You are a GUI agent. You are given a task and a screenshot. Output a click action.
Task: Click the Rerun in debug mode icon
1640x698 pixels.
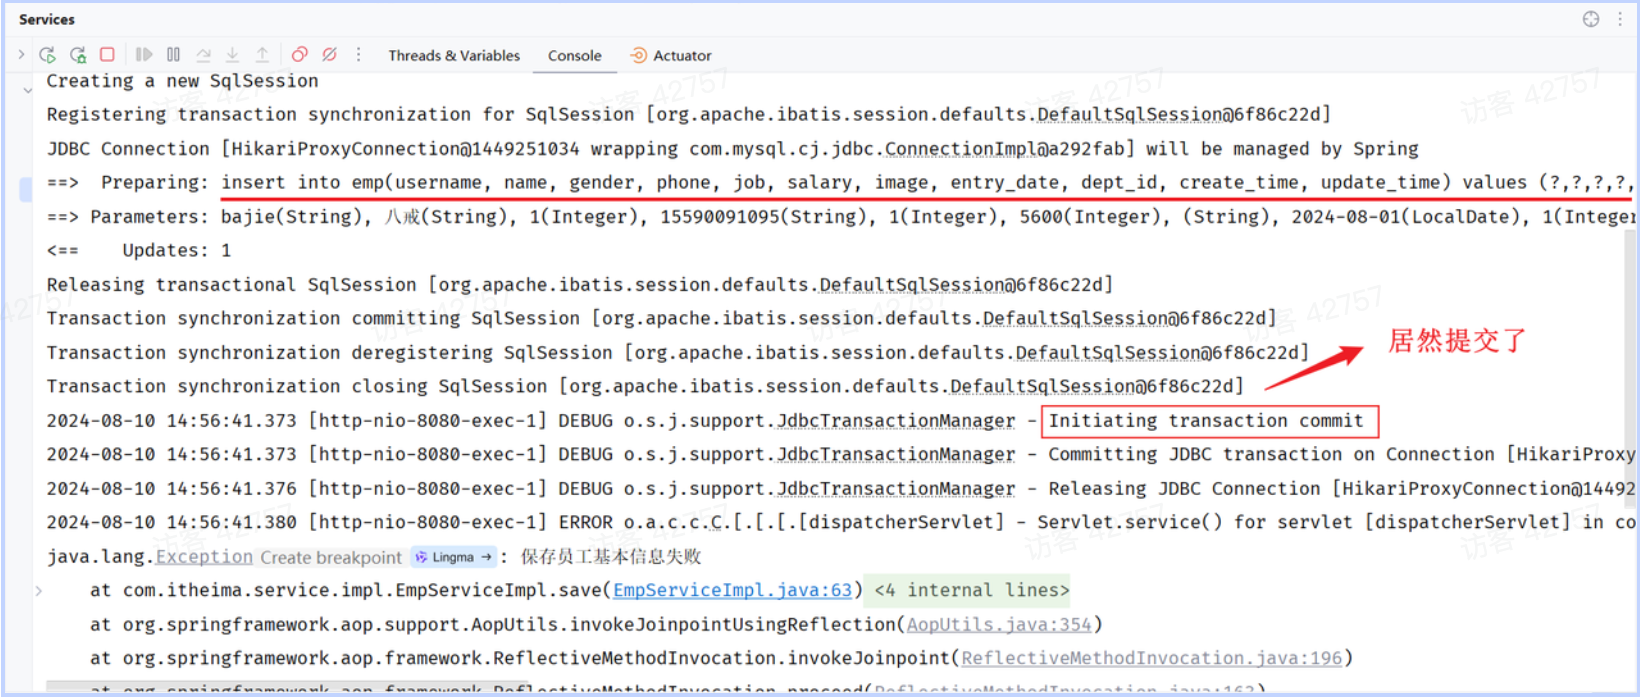click(x=78, y=55)
